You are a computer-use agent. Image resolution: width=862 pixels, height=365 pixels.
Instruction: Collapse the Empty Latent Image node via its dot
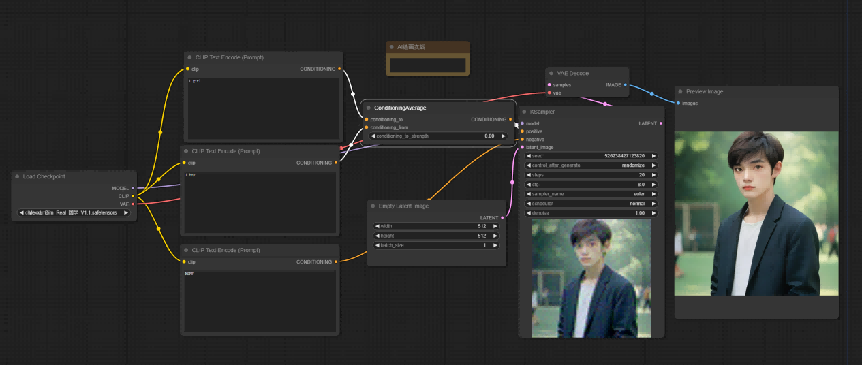[x=373, y=206]
